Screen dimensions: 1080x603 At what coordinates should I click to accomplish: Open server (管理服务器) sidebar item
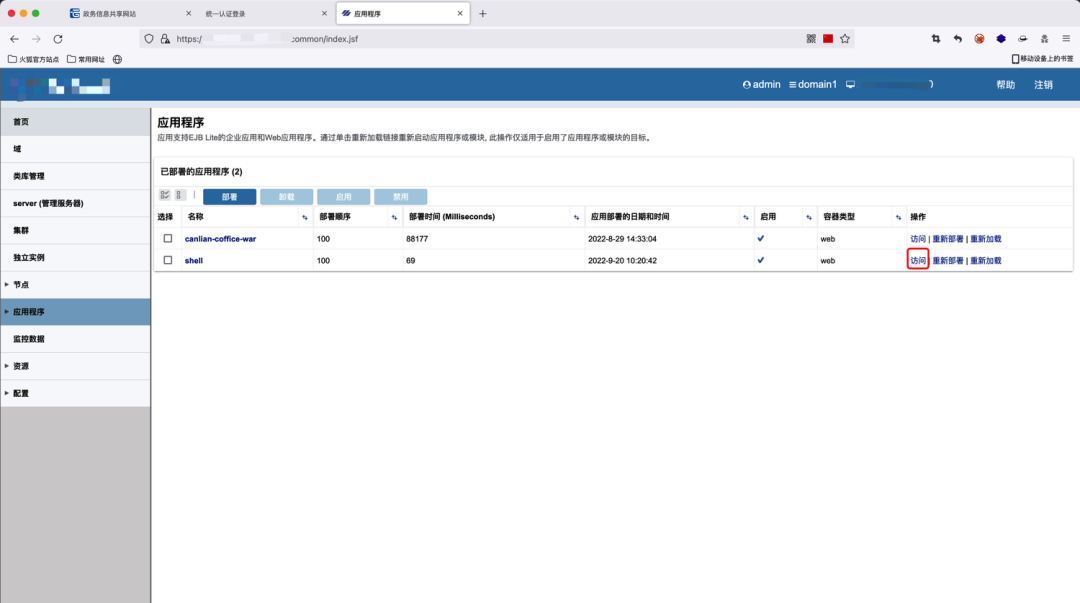pyautogui.click(x=76, y=203)
